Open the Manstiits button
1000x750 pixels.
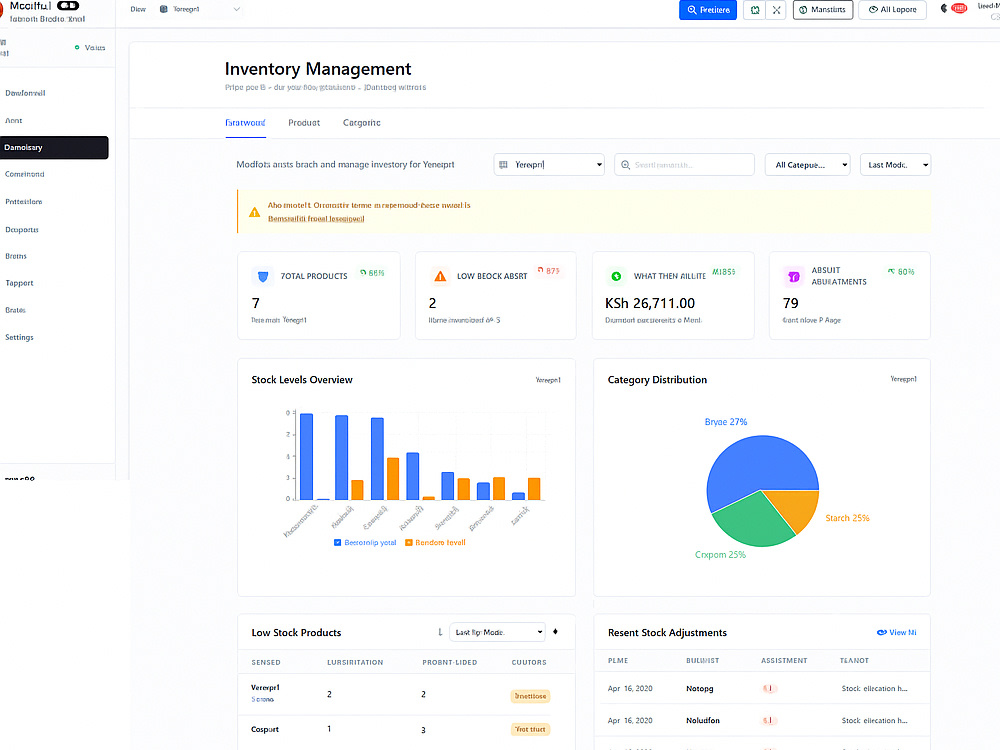(823, 10)
